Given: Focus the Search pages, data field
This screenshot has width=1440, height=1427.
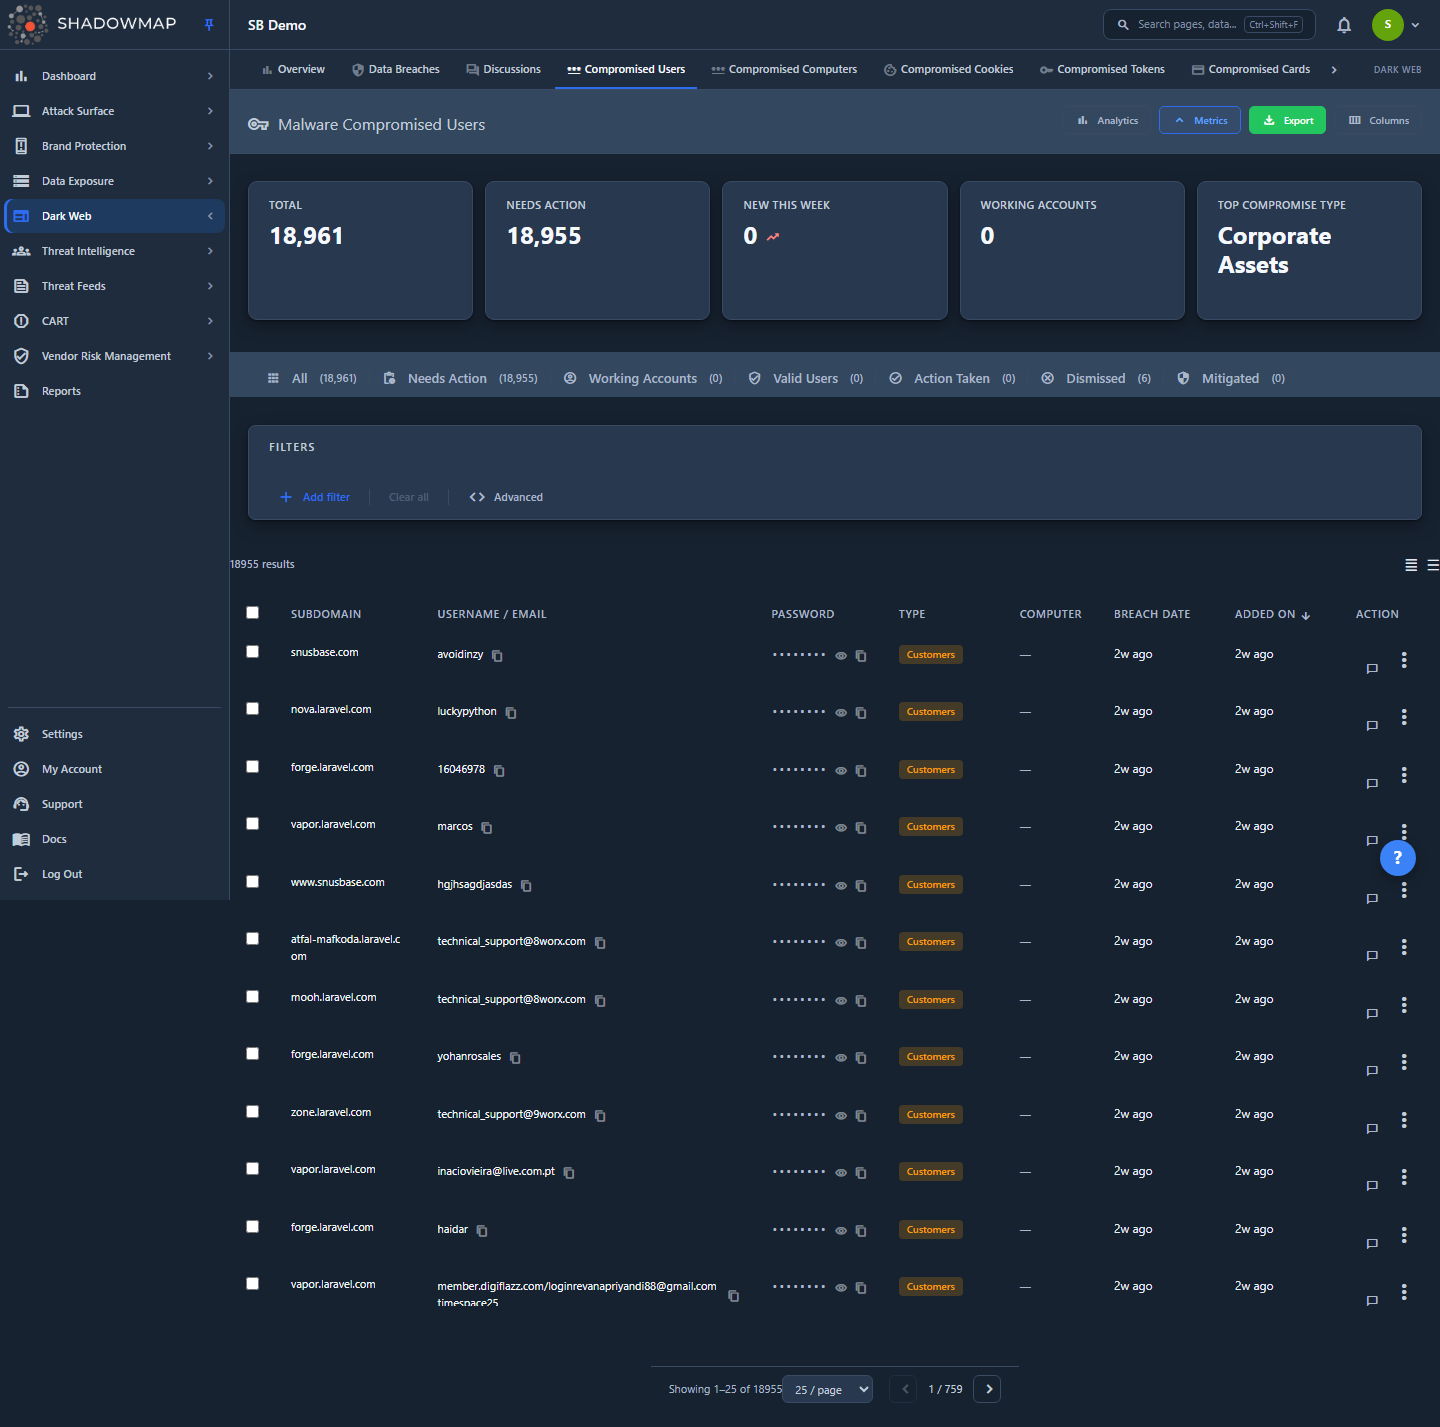Looking at the screenshot, I should click(x=1208, y=25).
